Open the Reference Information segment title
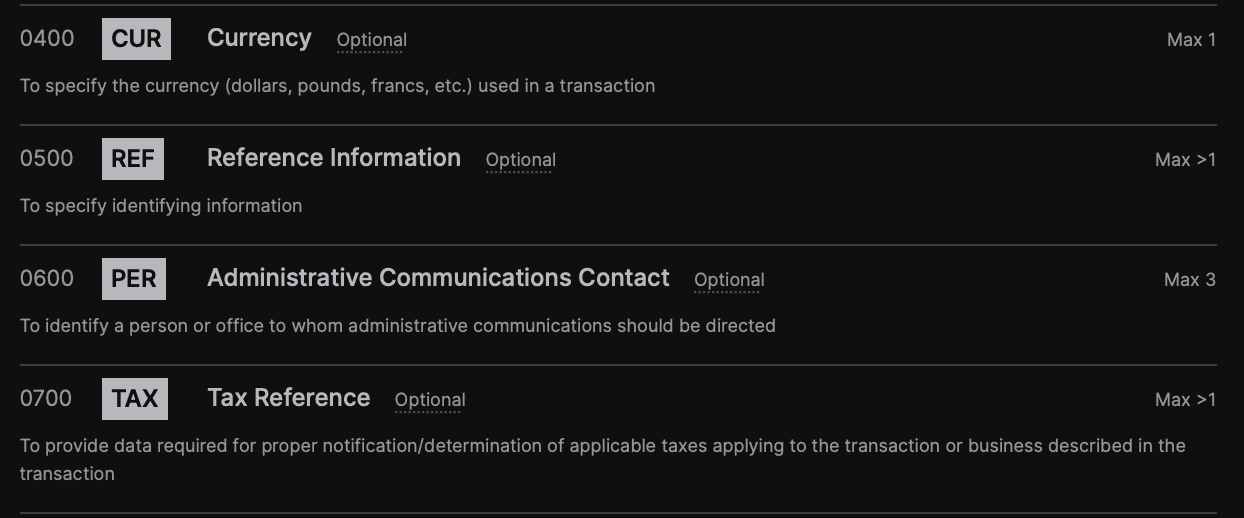 pos(334,158)
